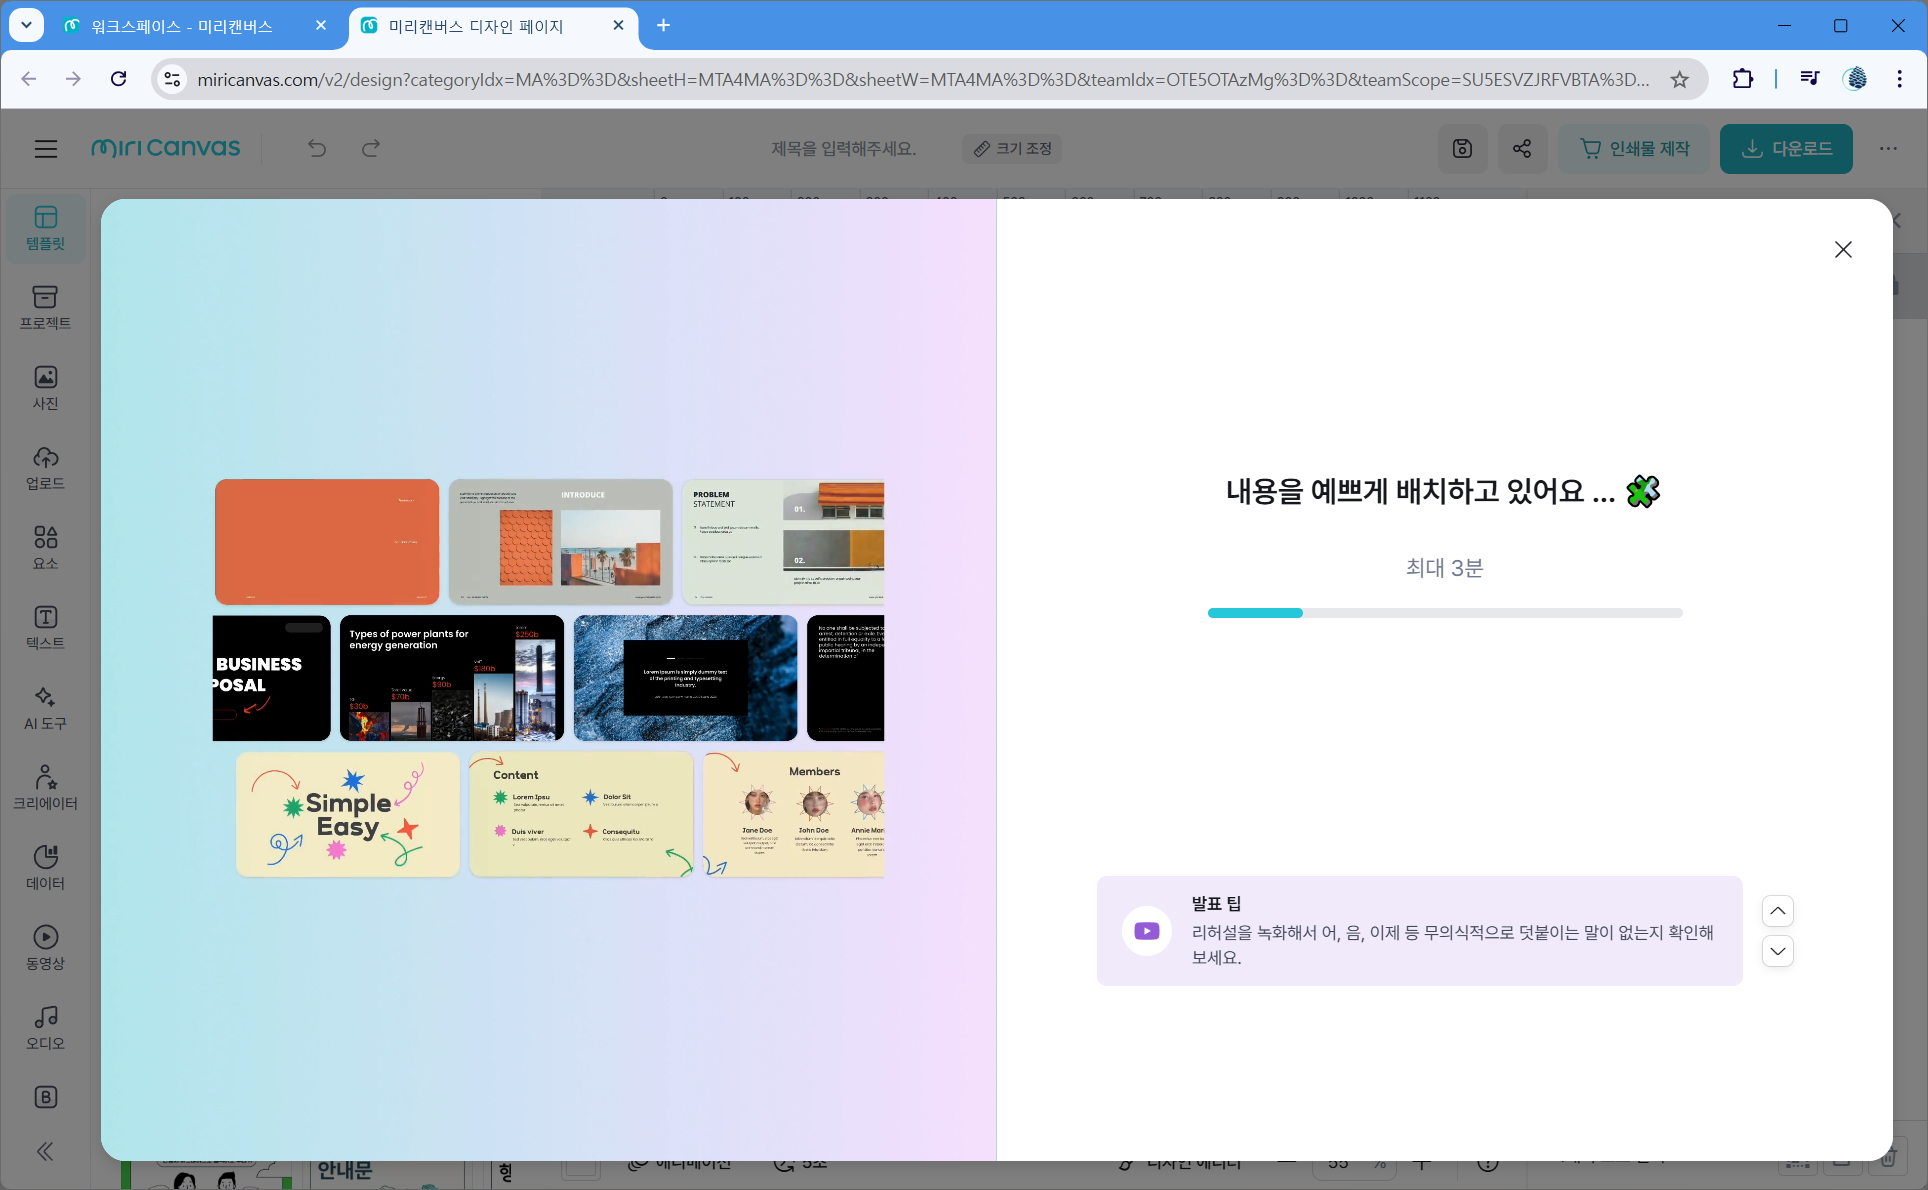
Task: Select the 텍스트 text tool
Action: (45, 628)
